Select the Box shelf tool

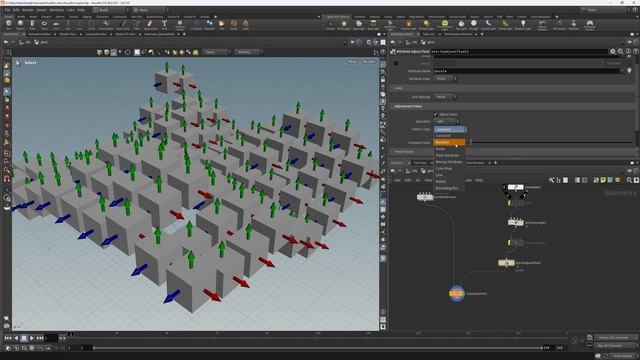click(x=9, y=24)
